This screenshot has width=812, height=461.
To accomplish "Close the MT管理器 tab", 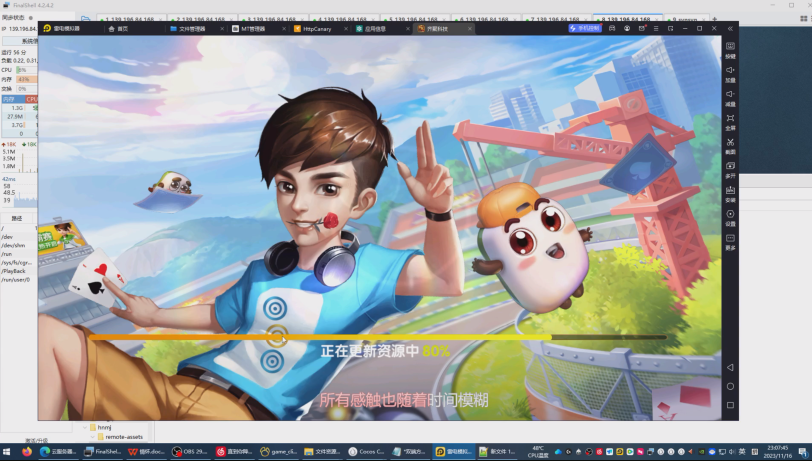I will pyautogui.click(x=284, y=29).
